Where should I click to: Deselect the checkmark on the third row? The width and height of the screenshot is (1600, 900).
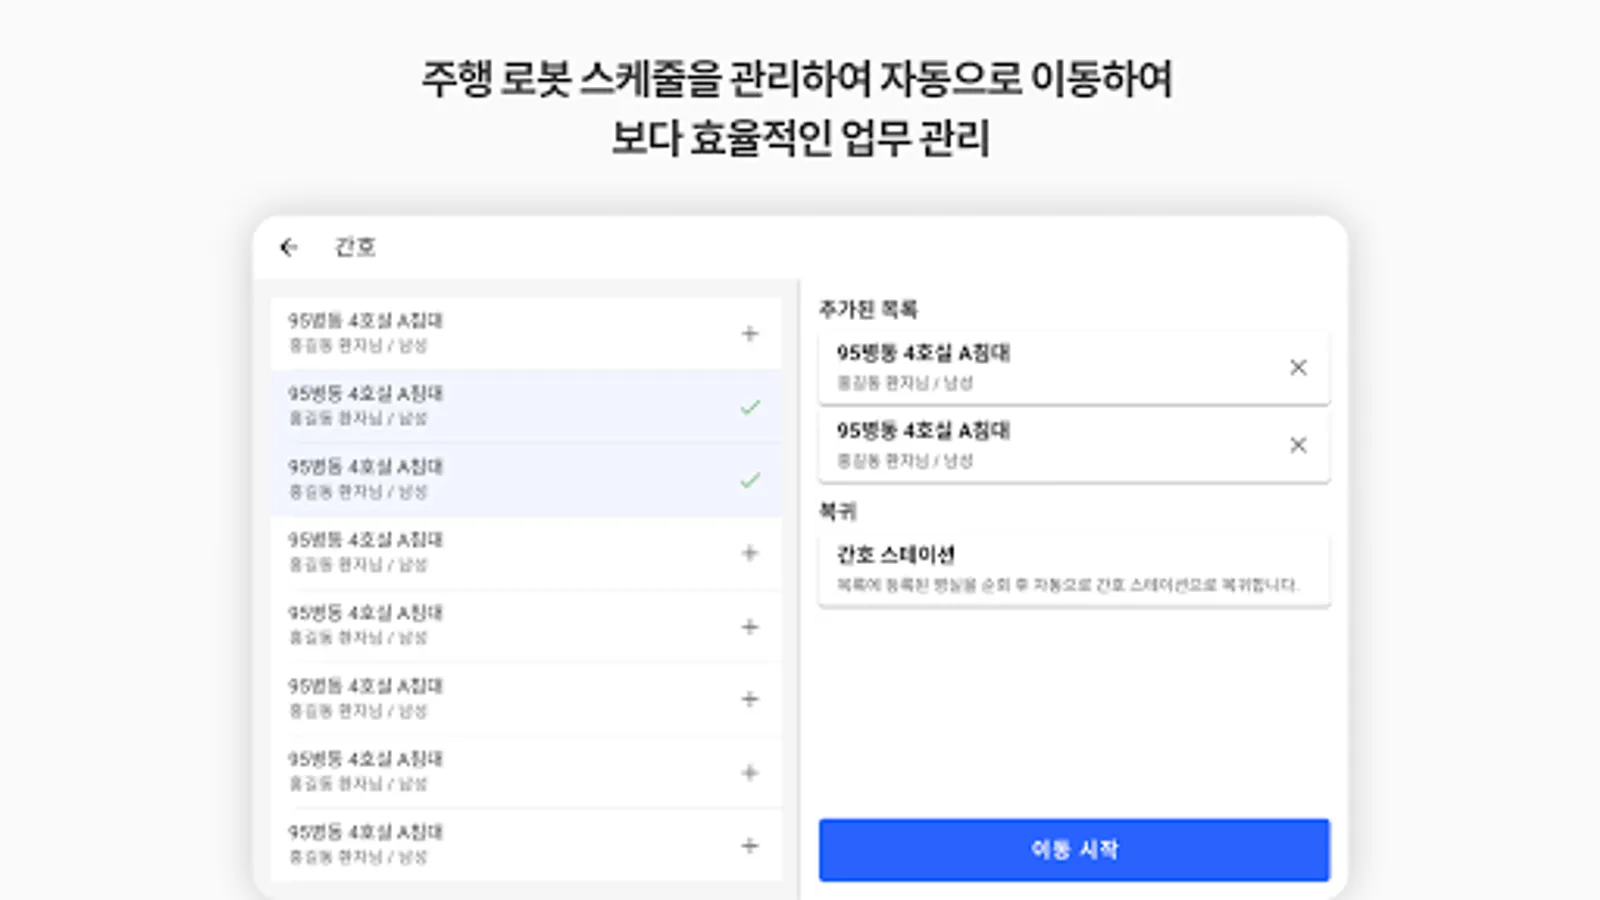point(750,481)
